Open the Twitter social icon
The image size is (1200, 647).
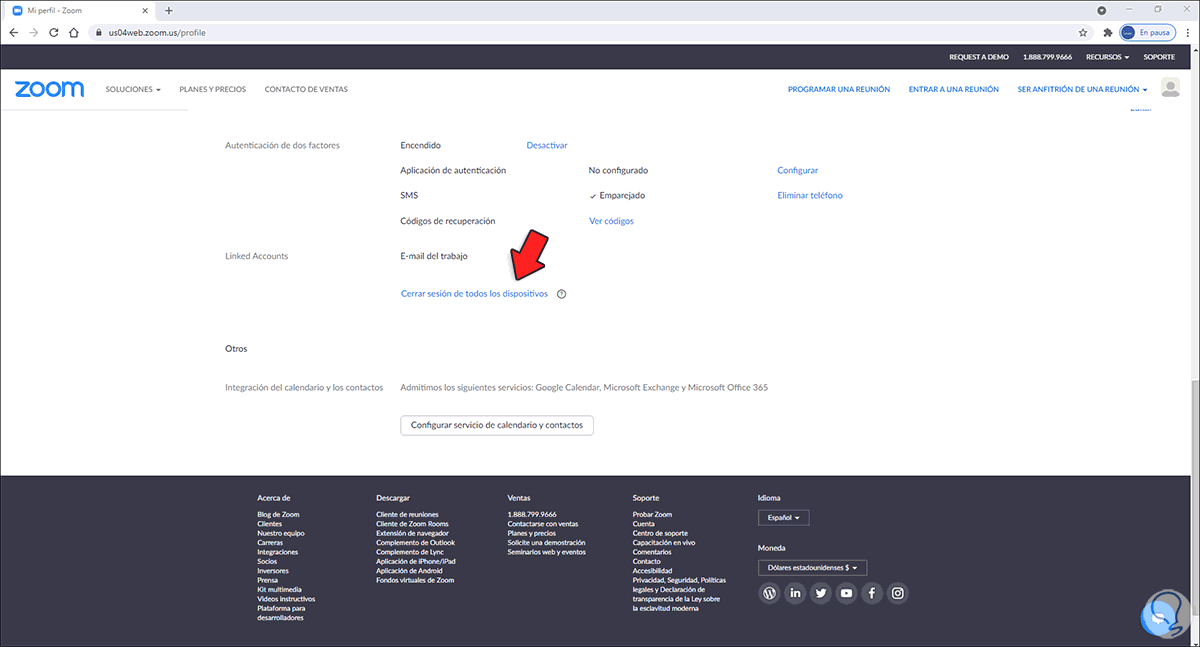821,593
